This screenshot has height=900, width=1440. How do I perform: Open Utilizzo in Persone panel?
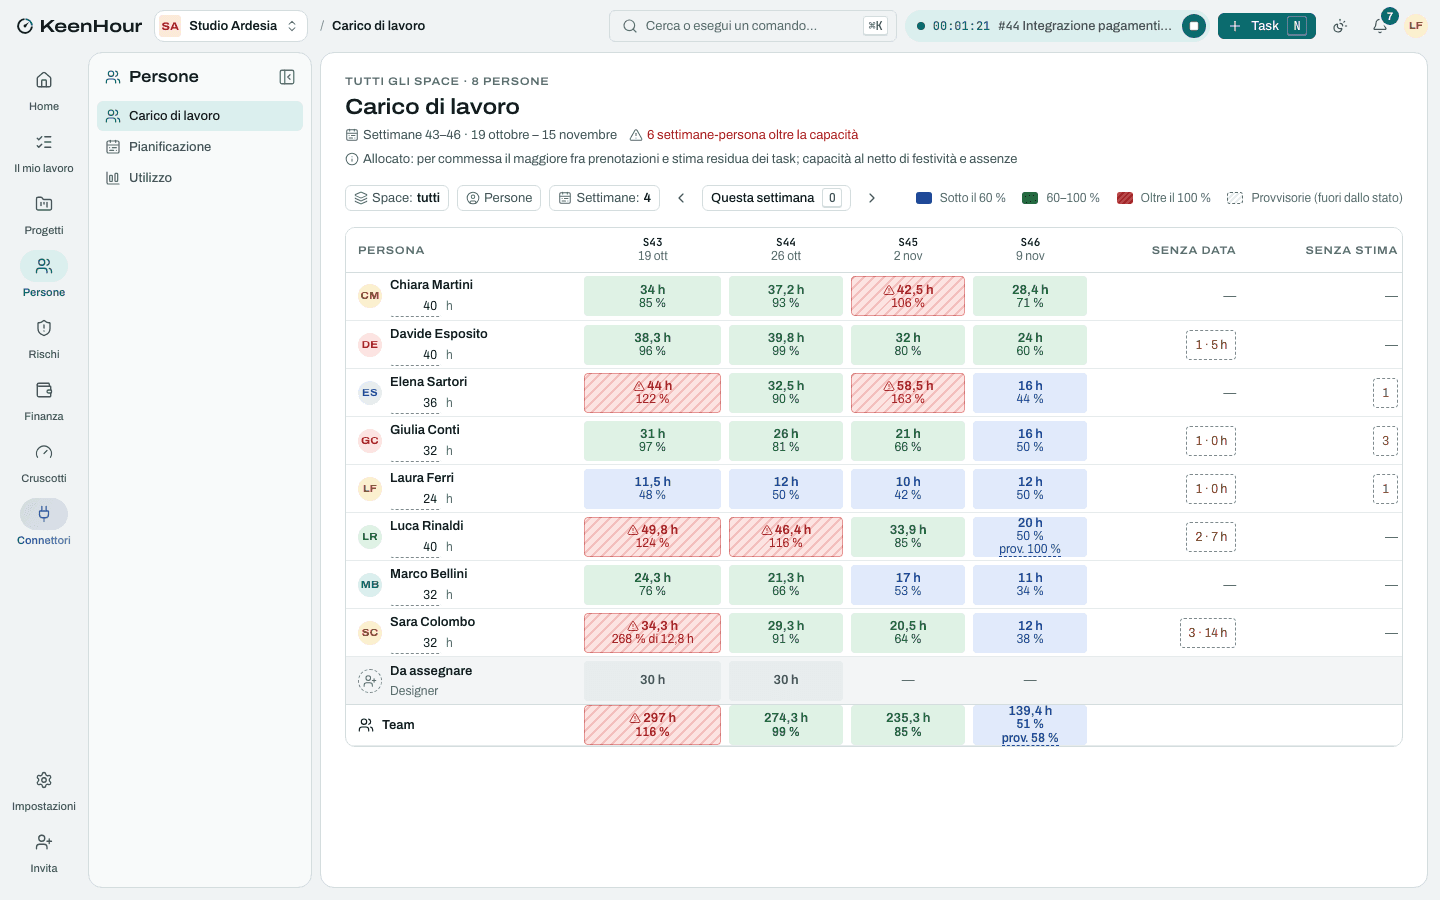point(200,178)
